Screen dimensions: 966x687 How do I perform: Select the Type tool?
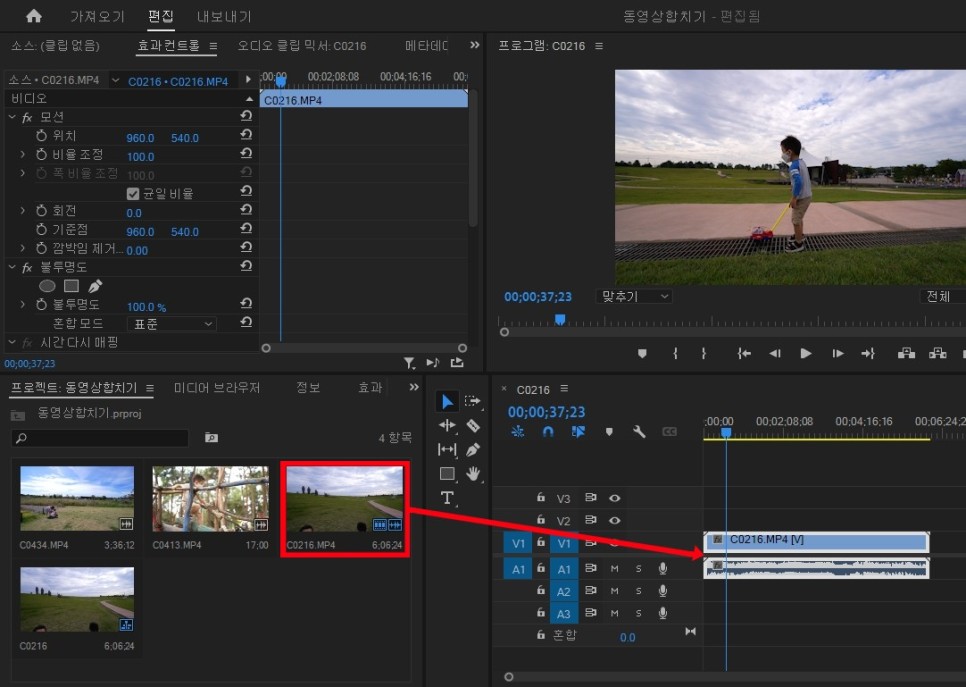(x=447, y=498)
